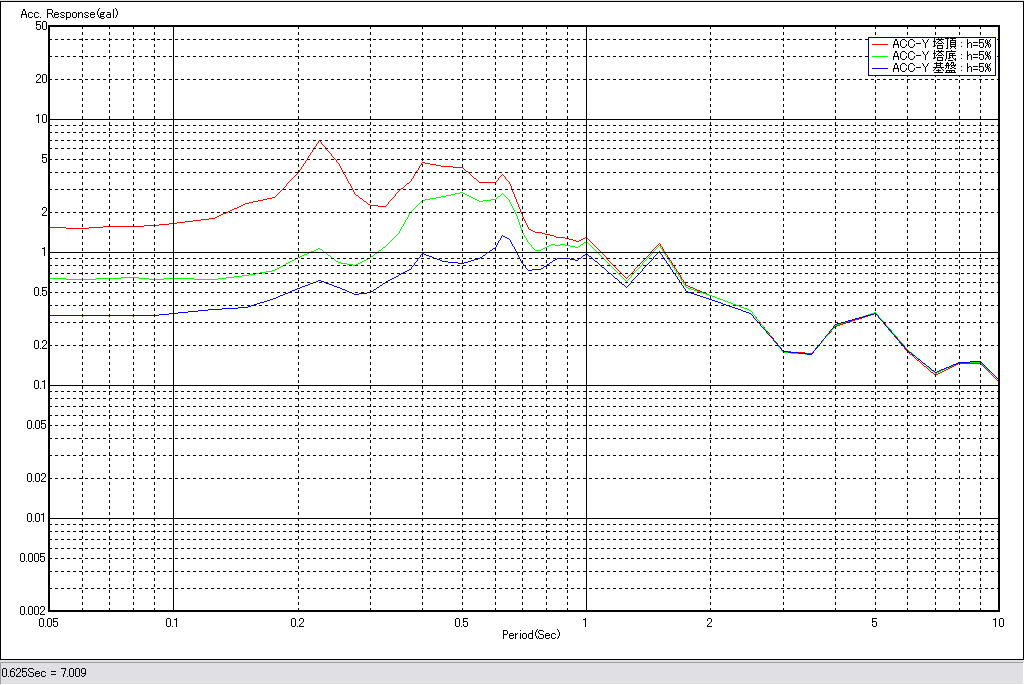Click the 5 label on X axis

click(x=874, y=622)
